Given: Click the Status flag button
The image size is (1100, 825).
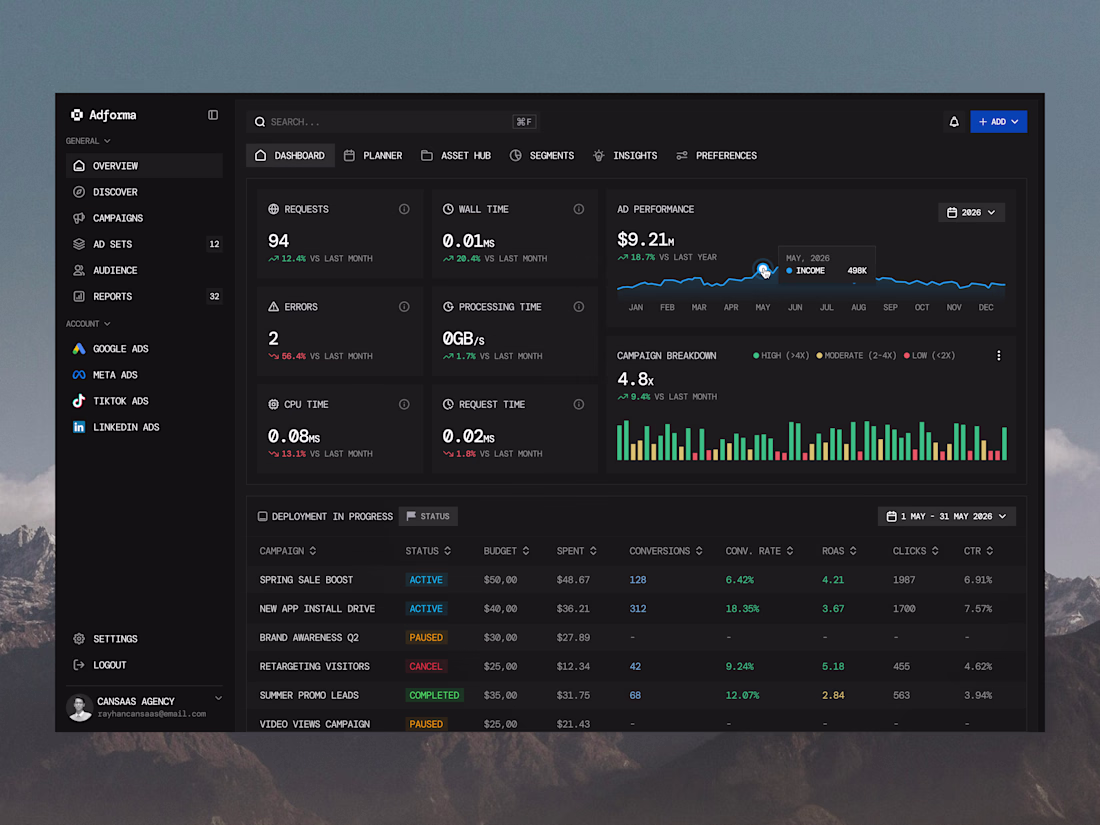Looking at the screenshot, I should [429, 516].
